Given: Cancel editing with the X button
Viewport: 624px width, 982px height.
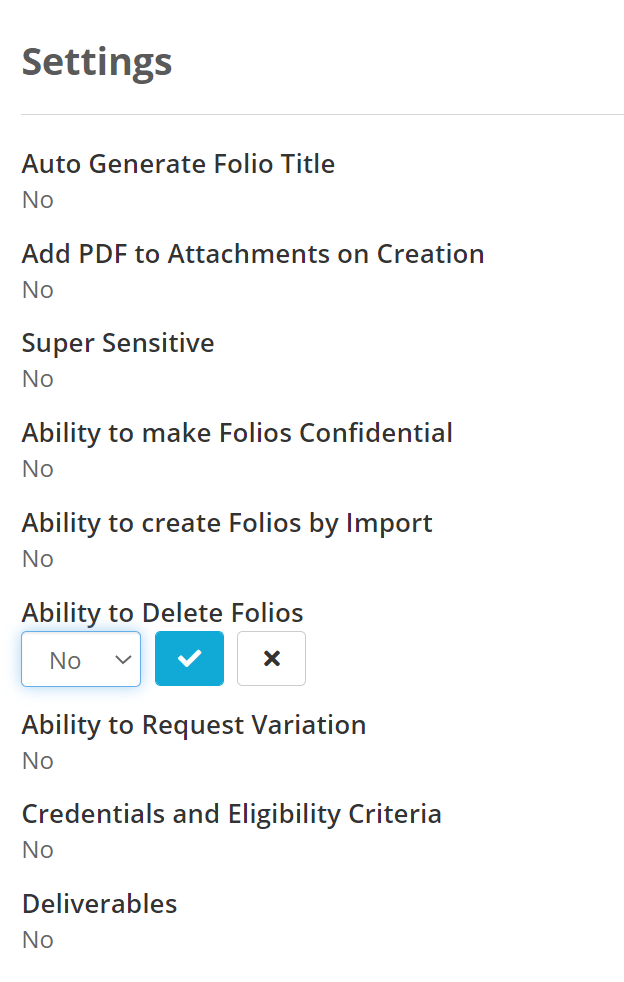Looking at the screenshot, I should coord(271,658).
